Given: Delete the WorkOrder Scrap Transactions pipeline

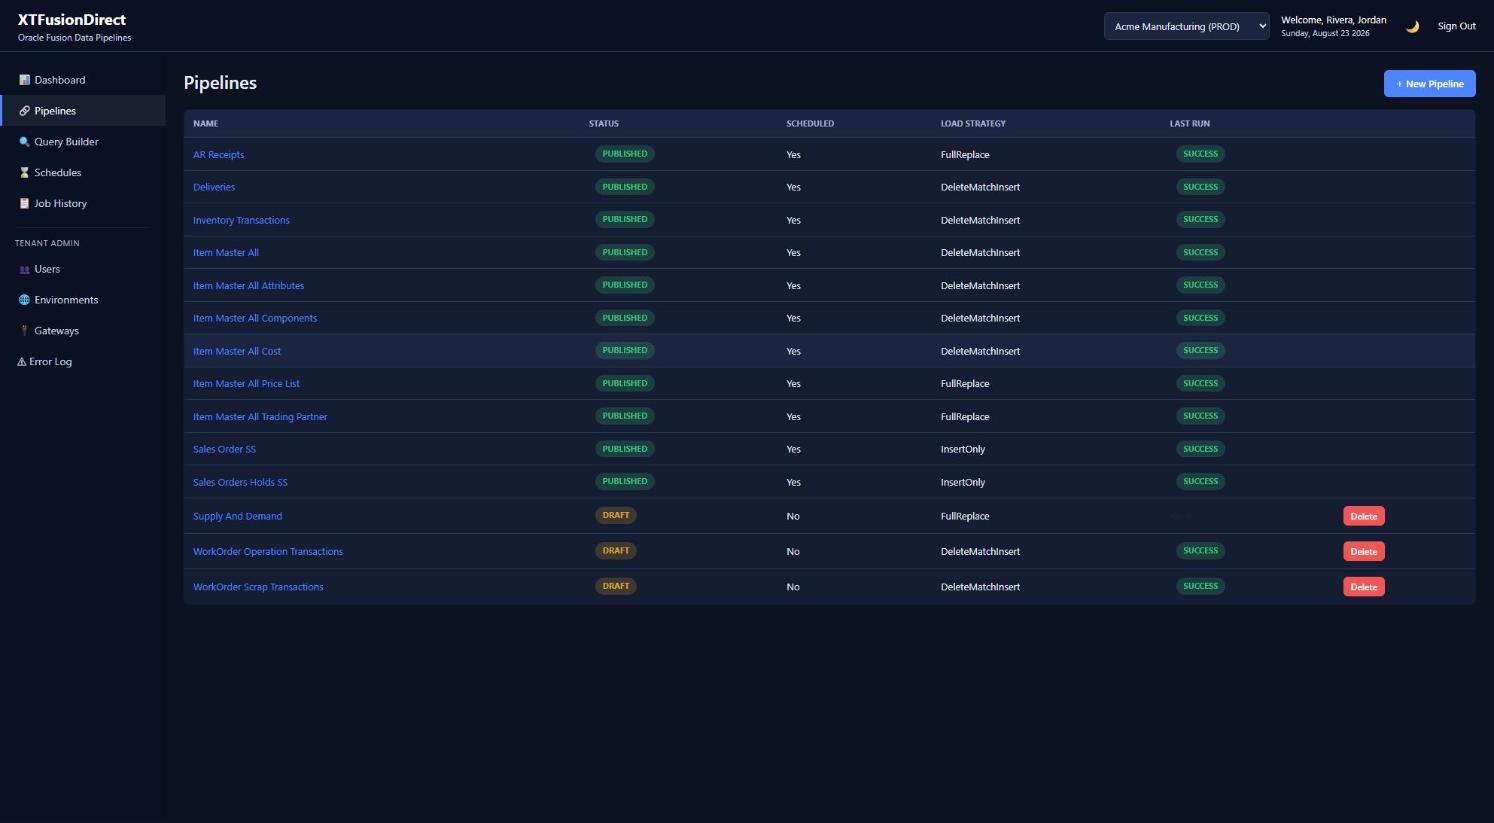Looking at the screenshot, I should click(1363, 587).
